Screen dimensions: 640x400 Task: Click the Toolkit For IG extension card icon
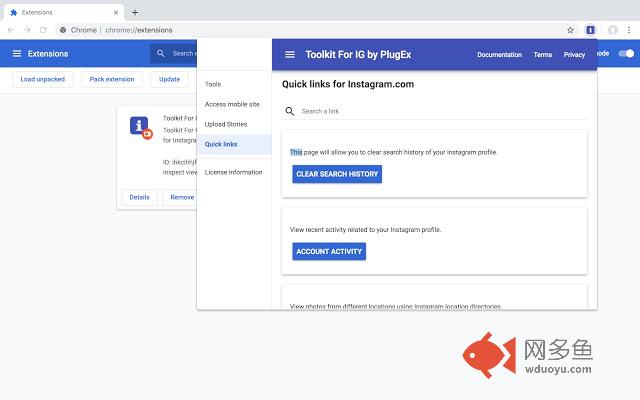point(140,127)
